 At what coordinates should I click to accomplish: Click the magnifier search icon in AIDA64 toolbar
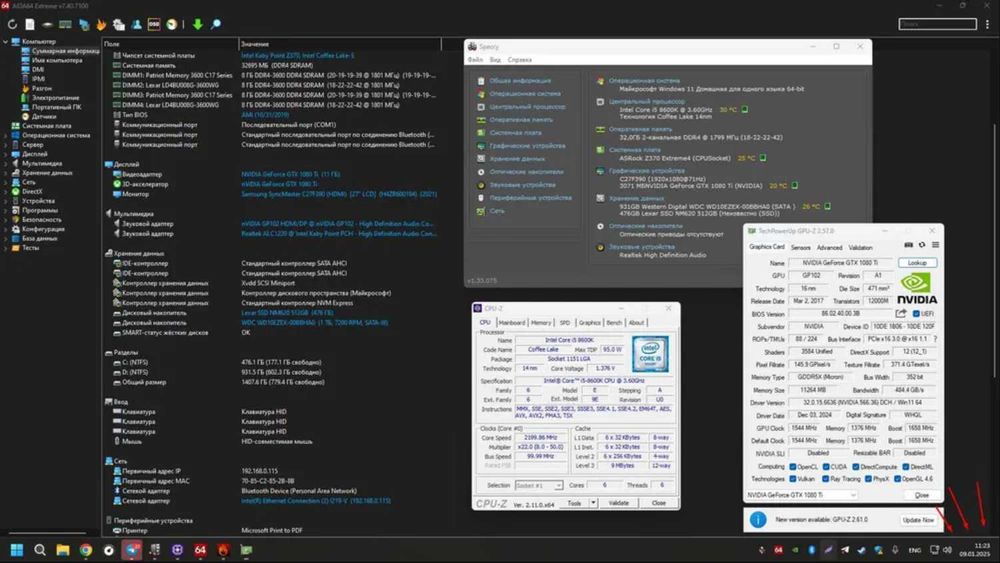click(x=216, y=24)
